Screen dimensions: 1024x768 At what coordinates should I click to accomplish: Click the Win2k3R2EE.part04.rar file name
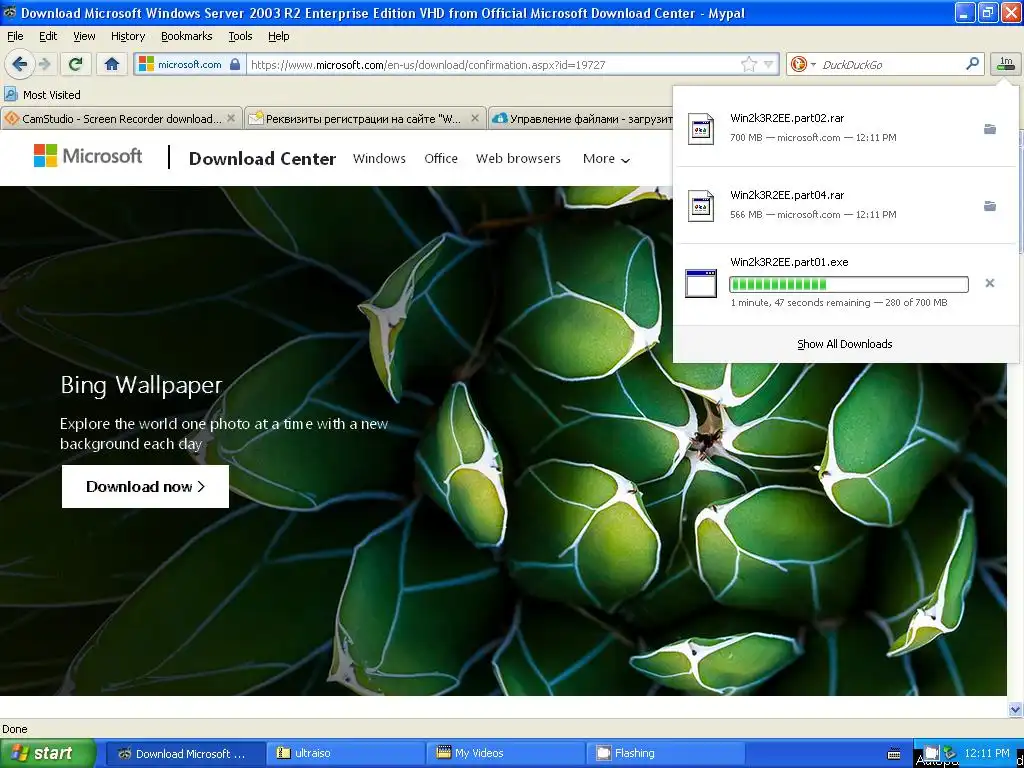pos(787,195)
